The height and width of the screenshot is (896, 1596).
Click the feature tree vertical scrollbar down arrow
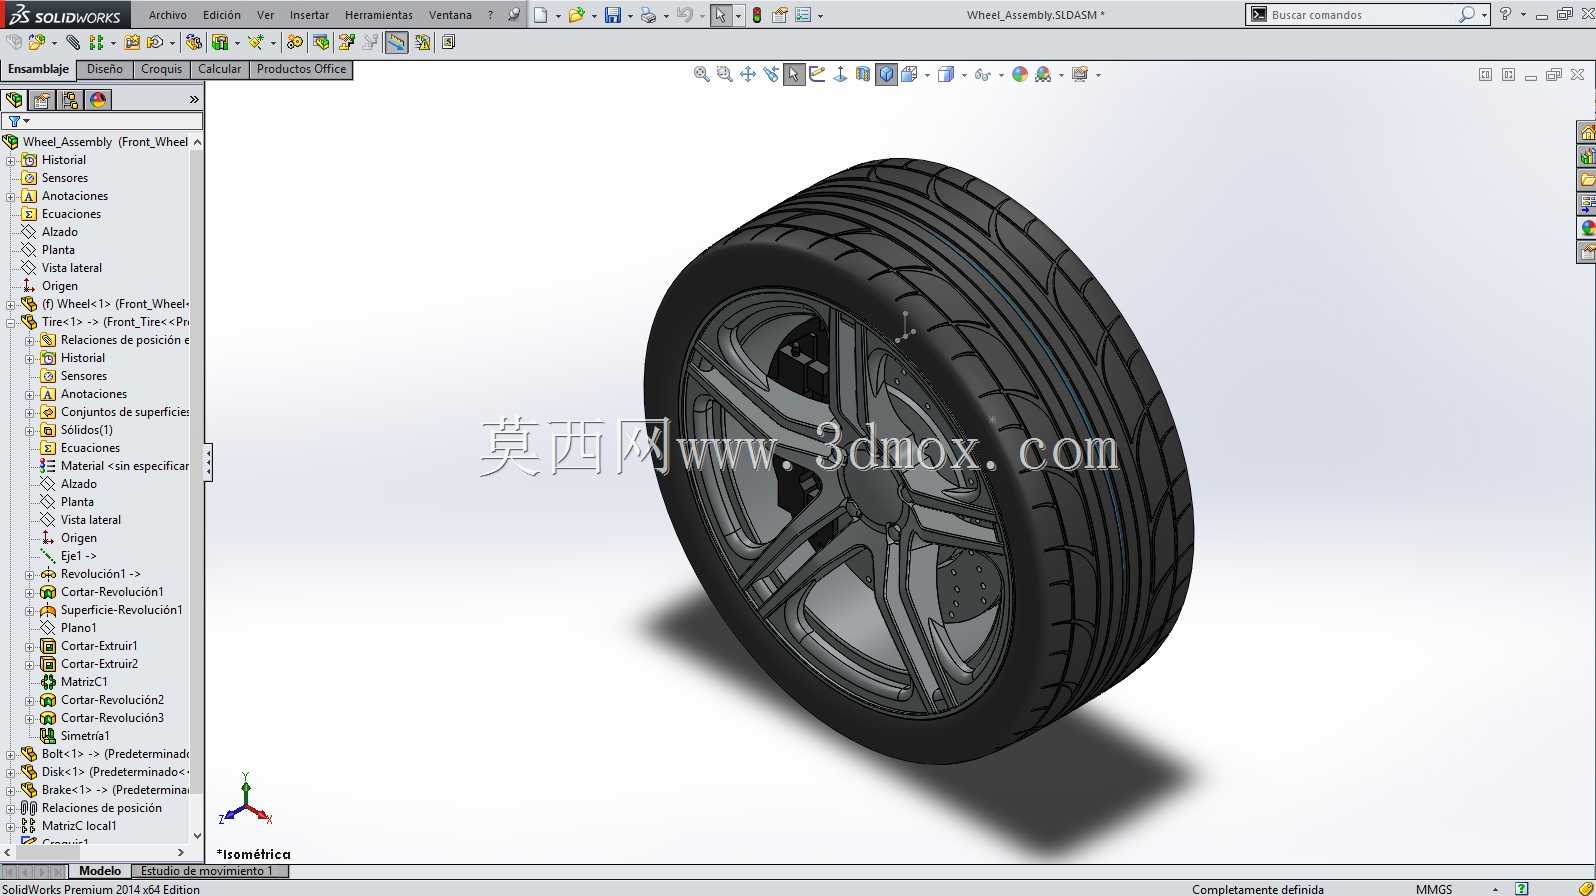point(197,836)
